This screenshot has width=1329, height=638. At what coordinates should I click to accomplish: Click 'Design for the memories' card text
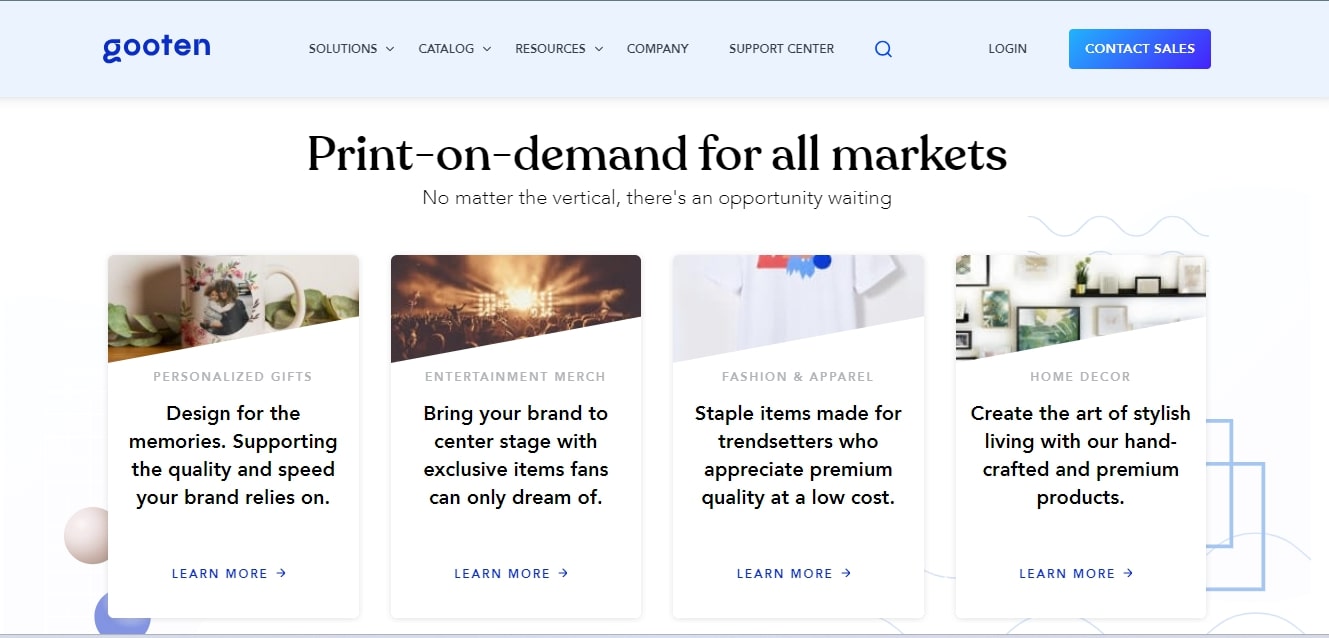point(233,455)
